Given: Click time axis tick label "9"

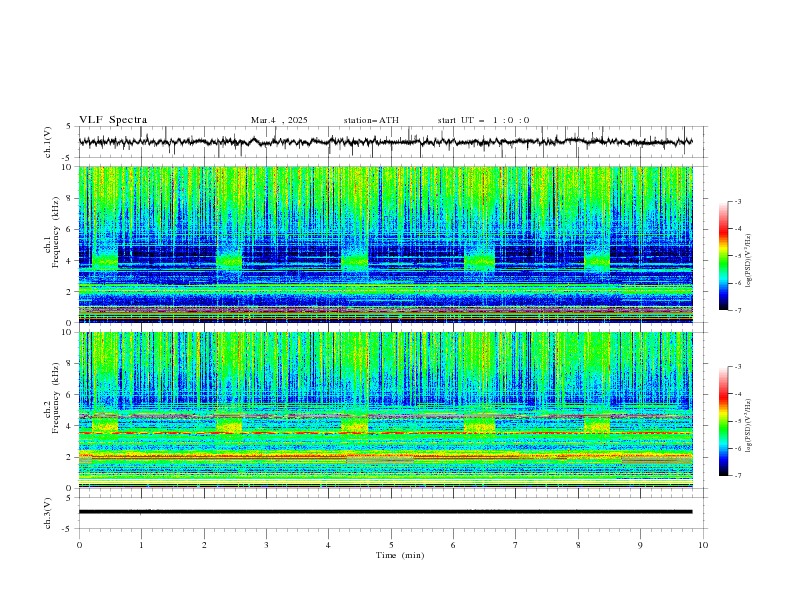Looking at the screenshot, I should 640,545.
